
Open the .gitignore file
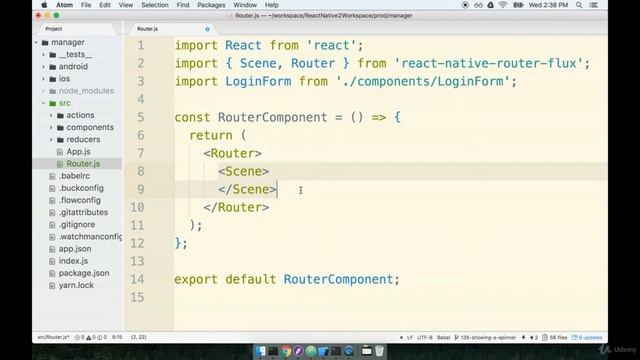click(x=77, y=224)
